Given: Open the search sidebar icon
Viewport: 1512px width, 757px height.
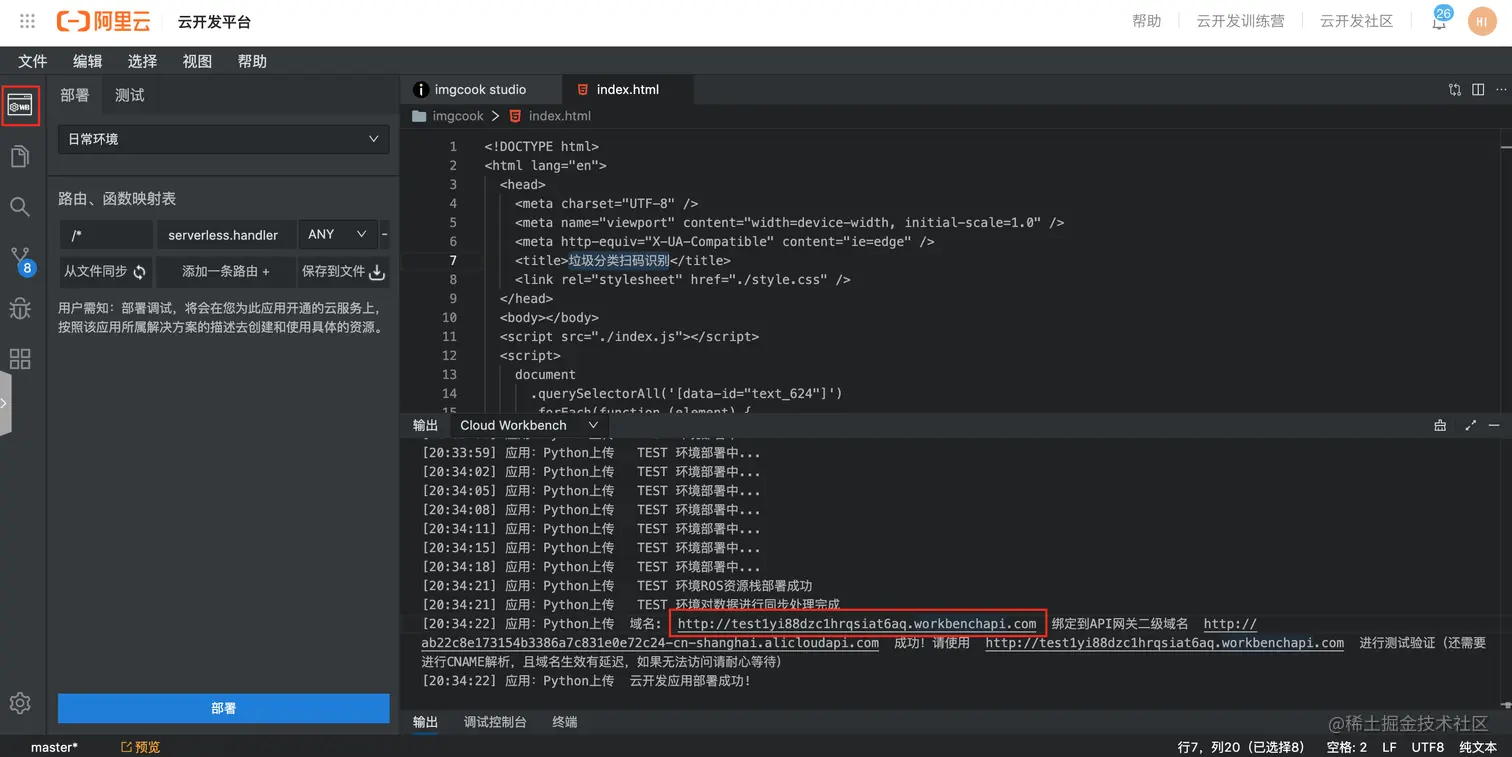Looking at the screenshot, I should [20, 207].
